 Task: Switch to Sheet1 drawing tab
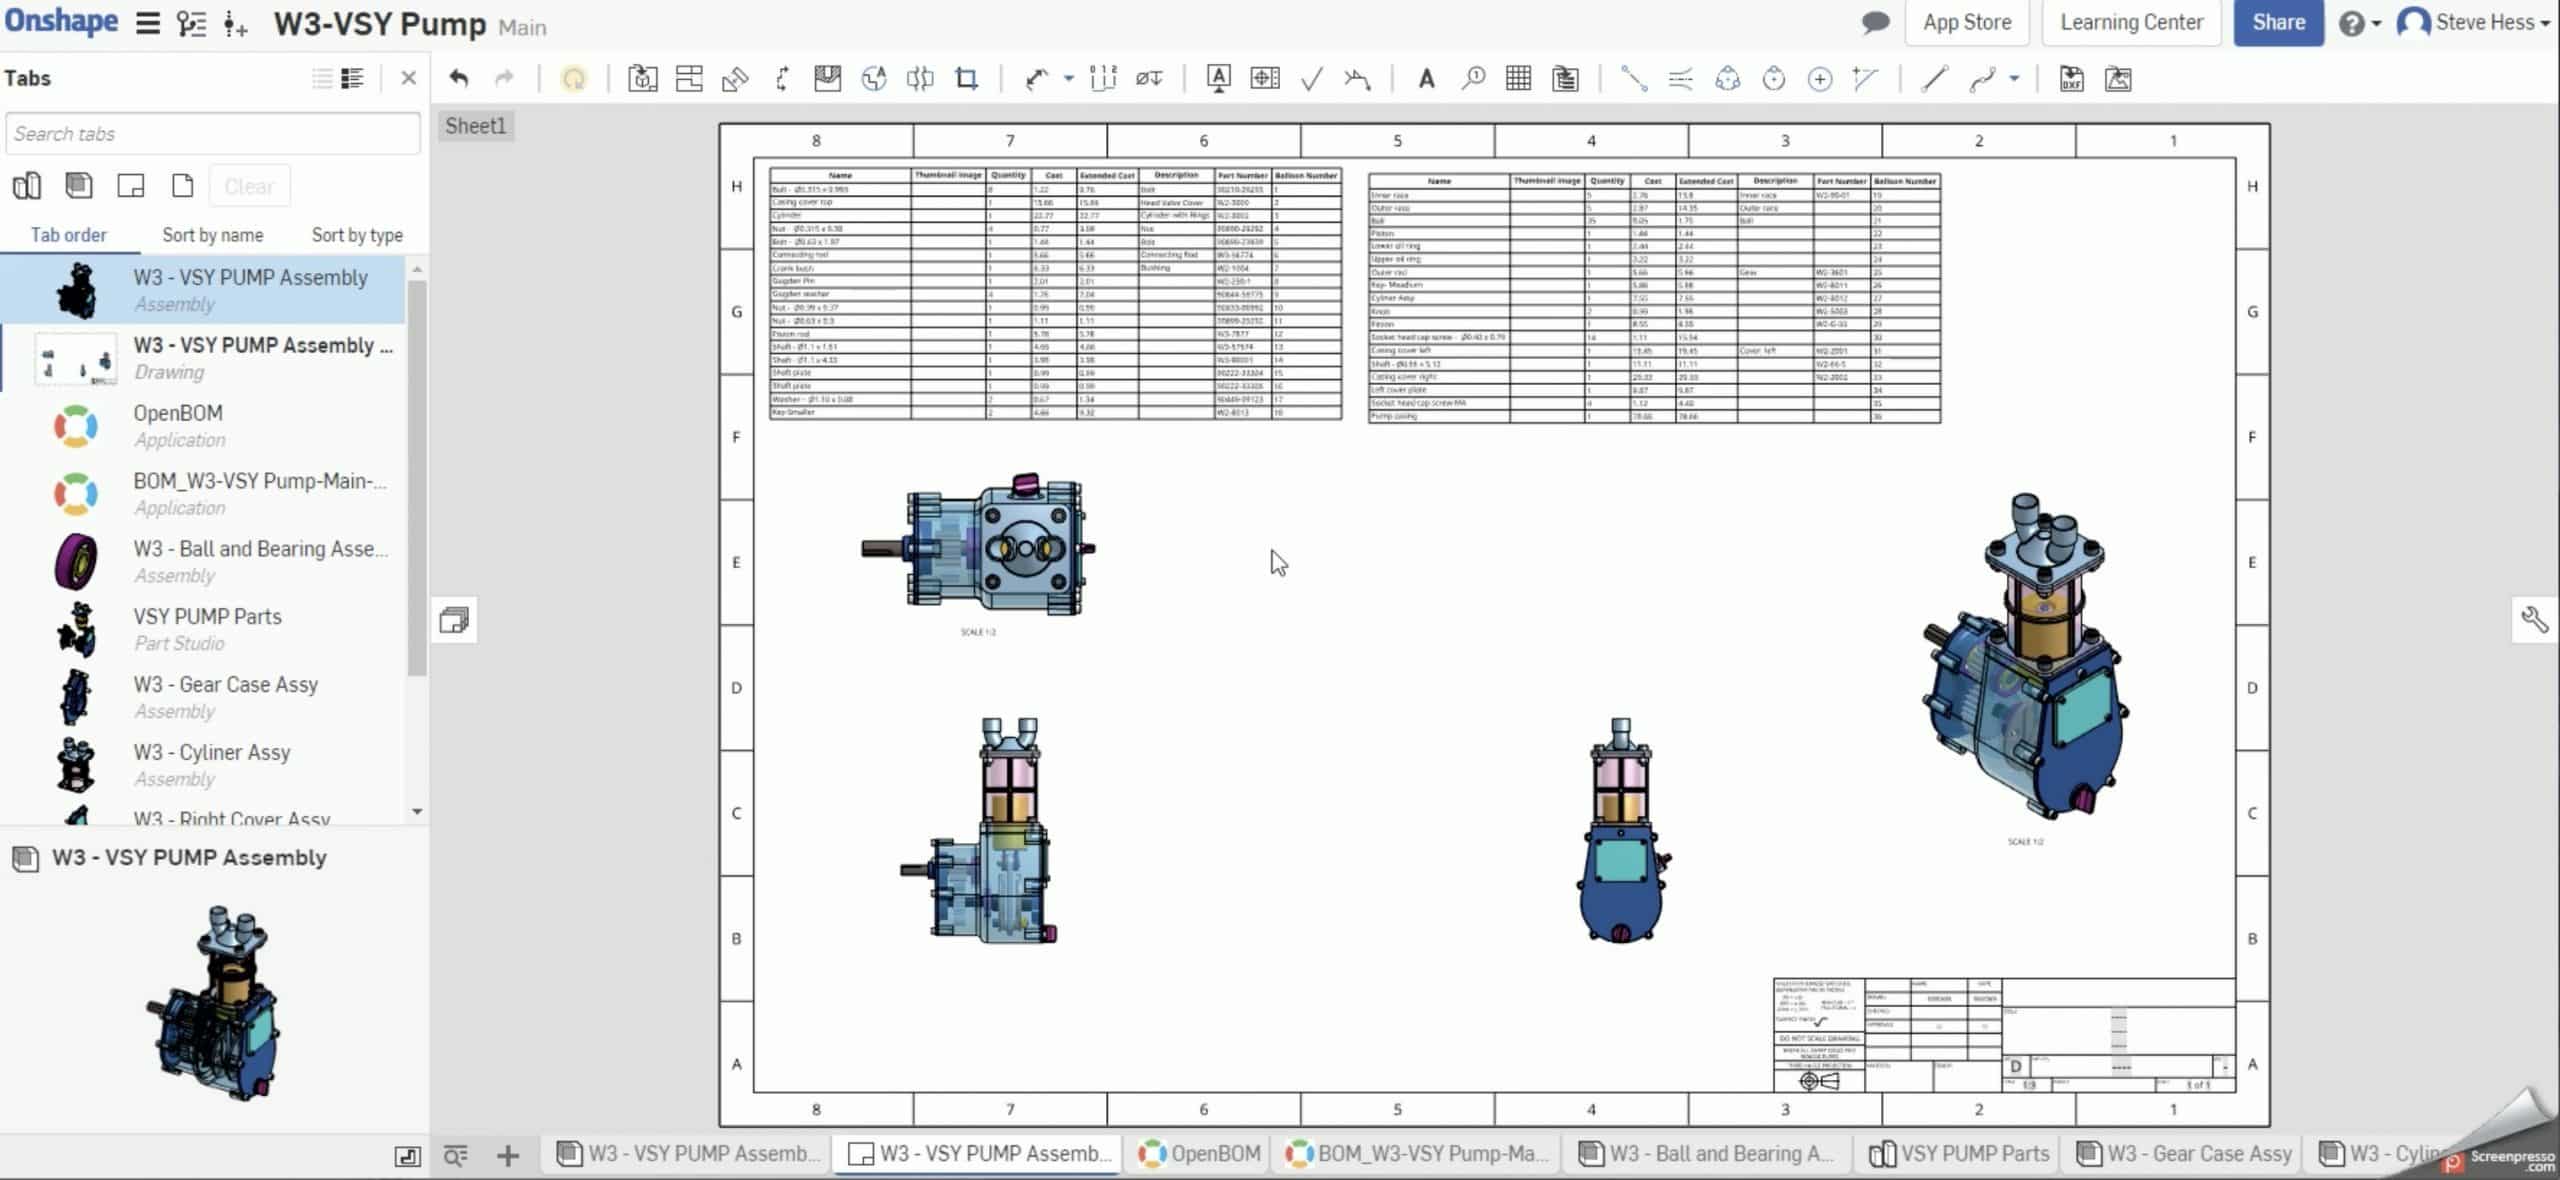pyautogui.click(x=475, y=124)
